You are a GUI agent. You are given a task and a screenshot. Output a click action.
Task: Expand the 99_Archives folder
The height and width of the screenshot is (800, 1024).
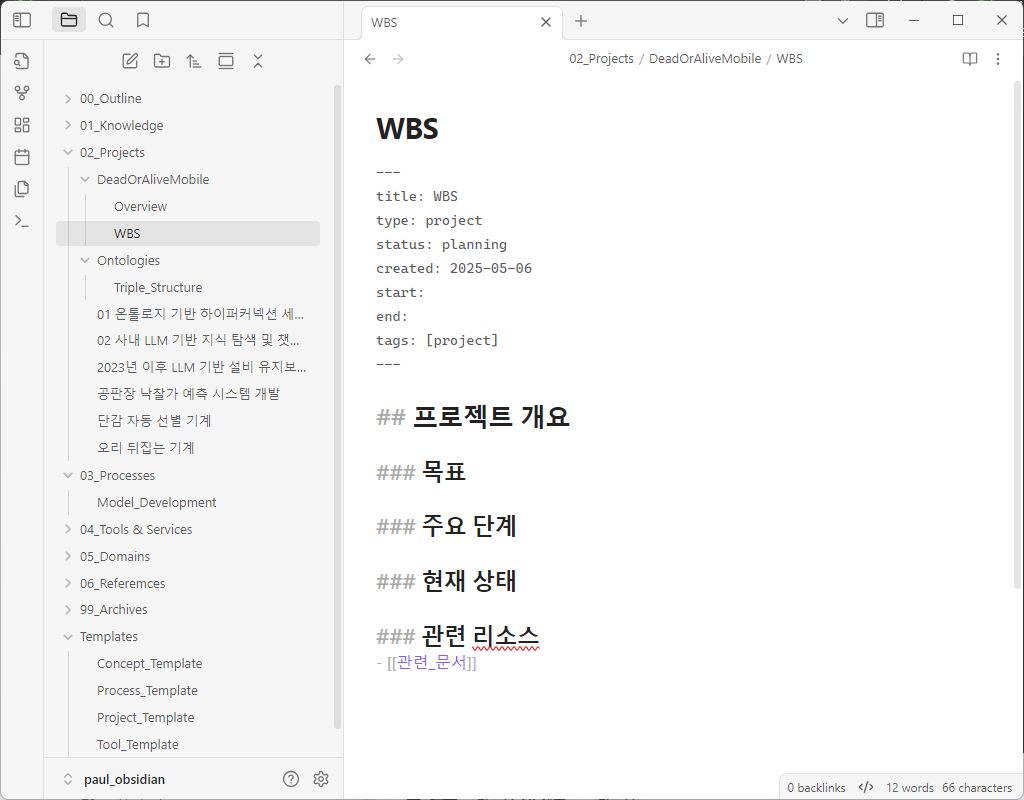(68, 609)
